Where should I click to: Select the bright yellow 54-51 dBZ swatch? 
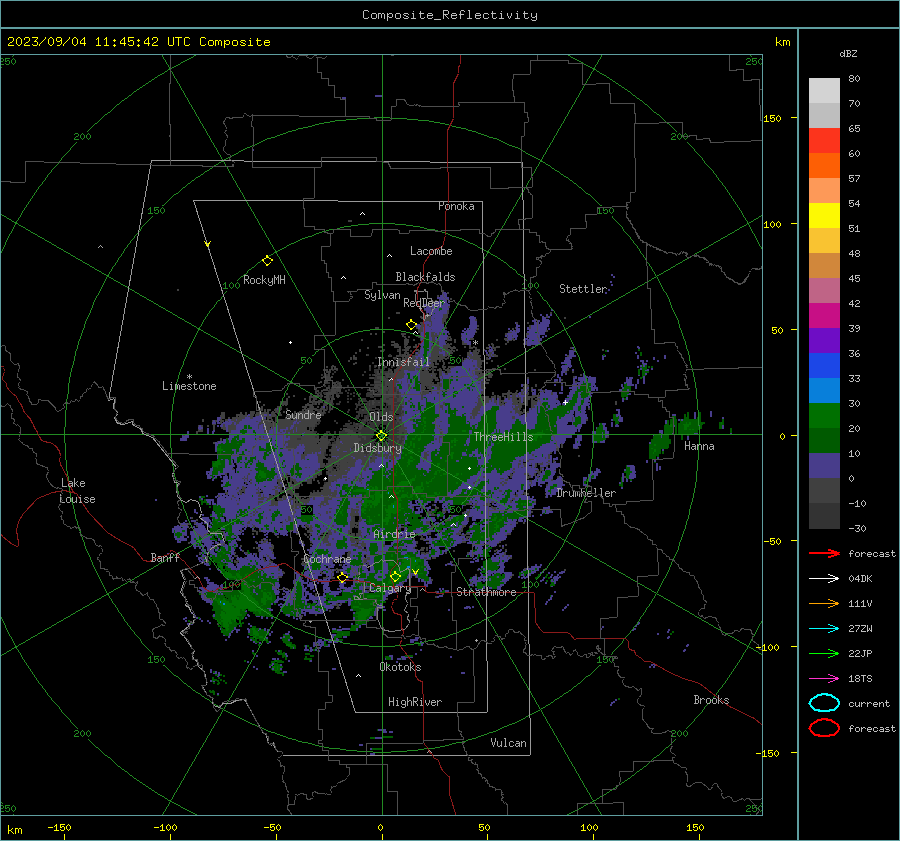point(824,216)
